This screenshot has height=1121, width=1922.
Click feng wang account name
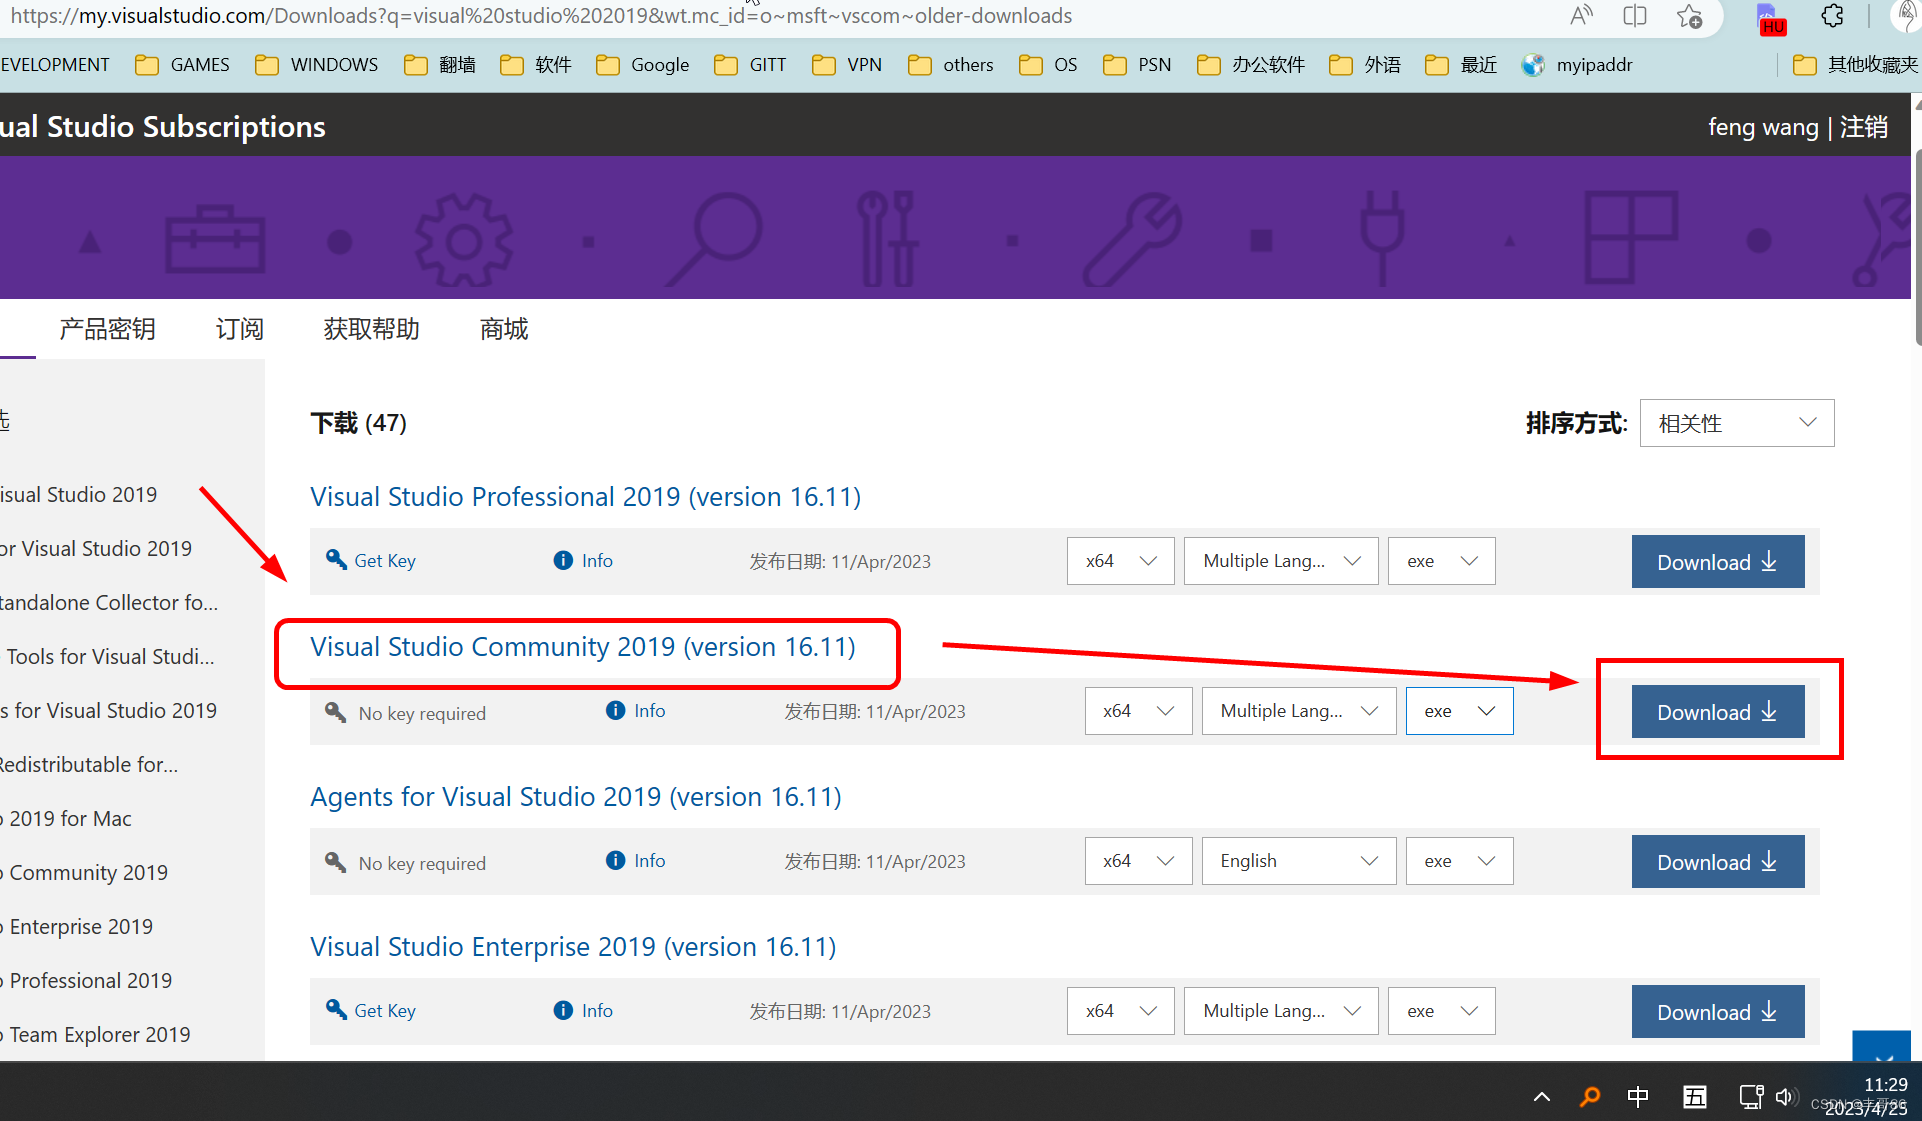[x=1763, y=127]
